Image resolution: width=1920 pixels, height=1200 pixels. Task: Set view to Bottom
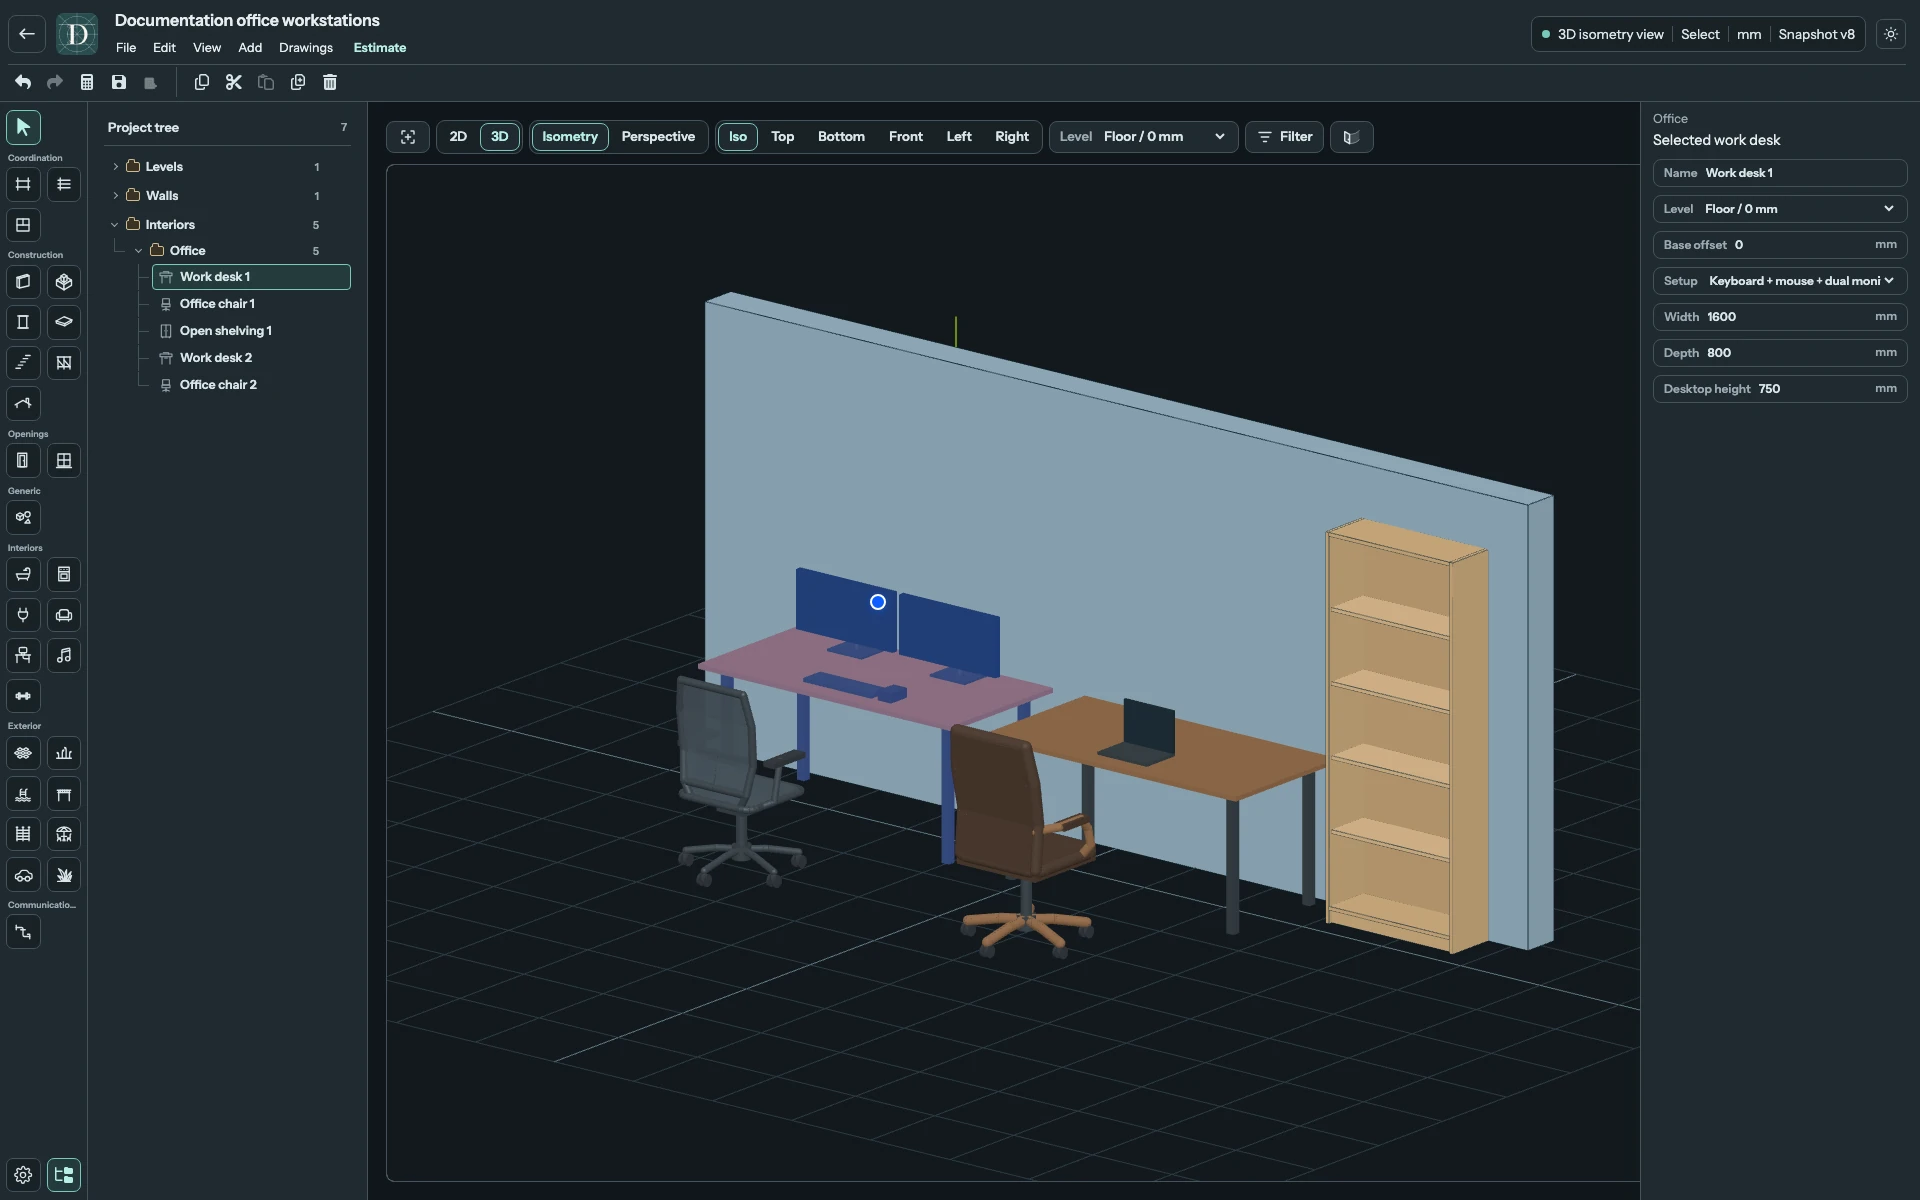point(841,137)
